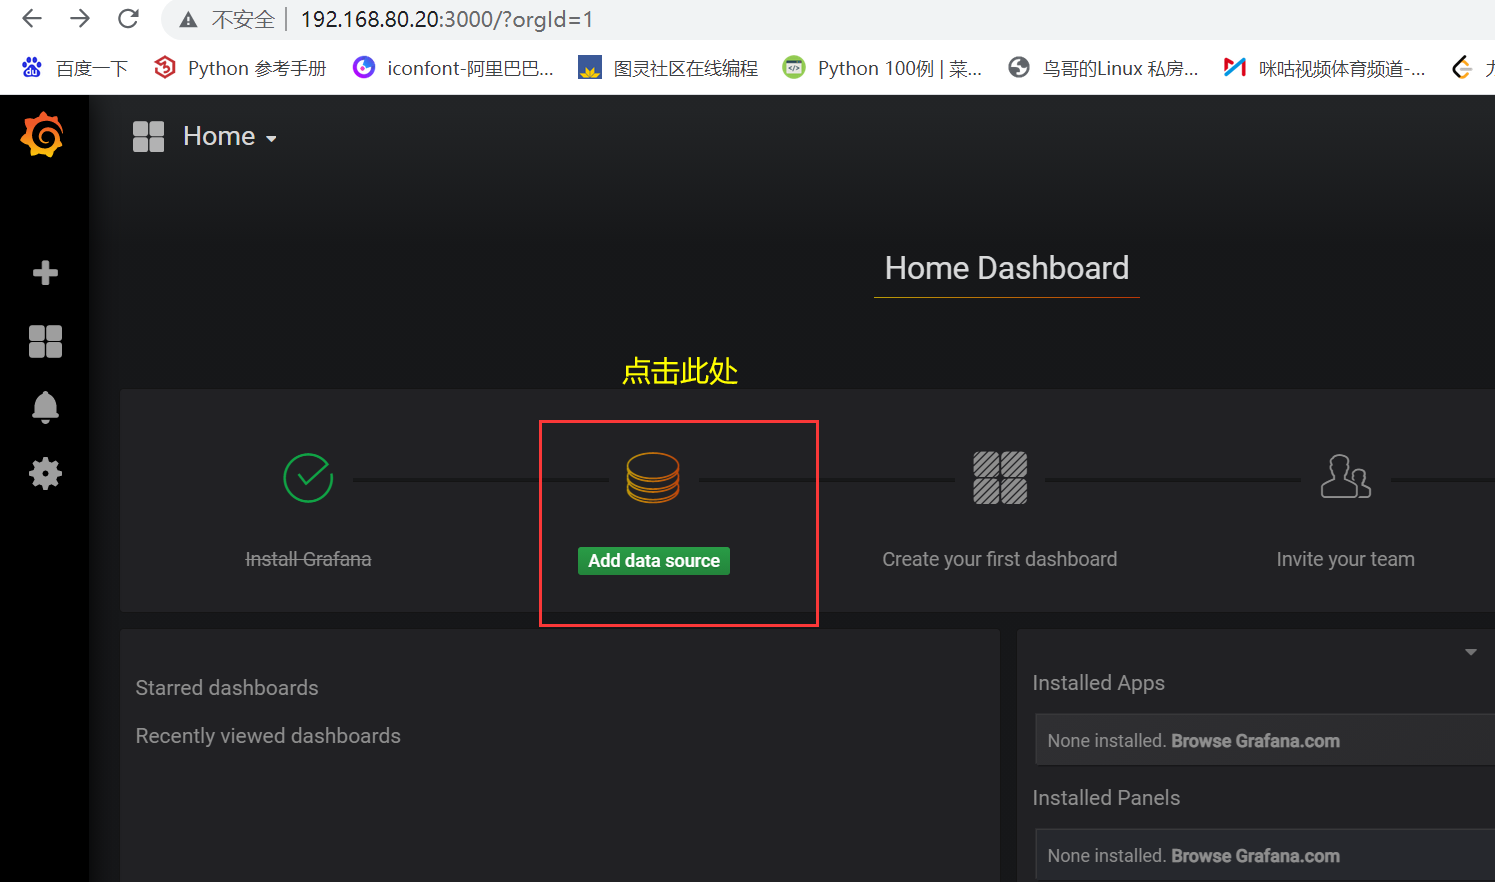
Task: Expand the plugins panel dropdown arrow
Action: coord(1471,652)
